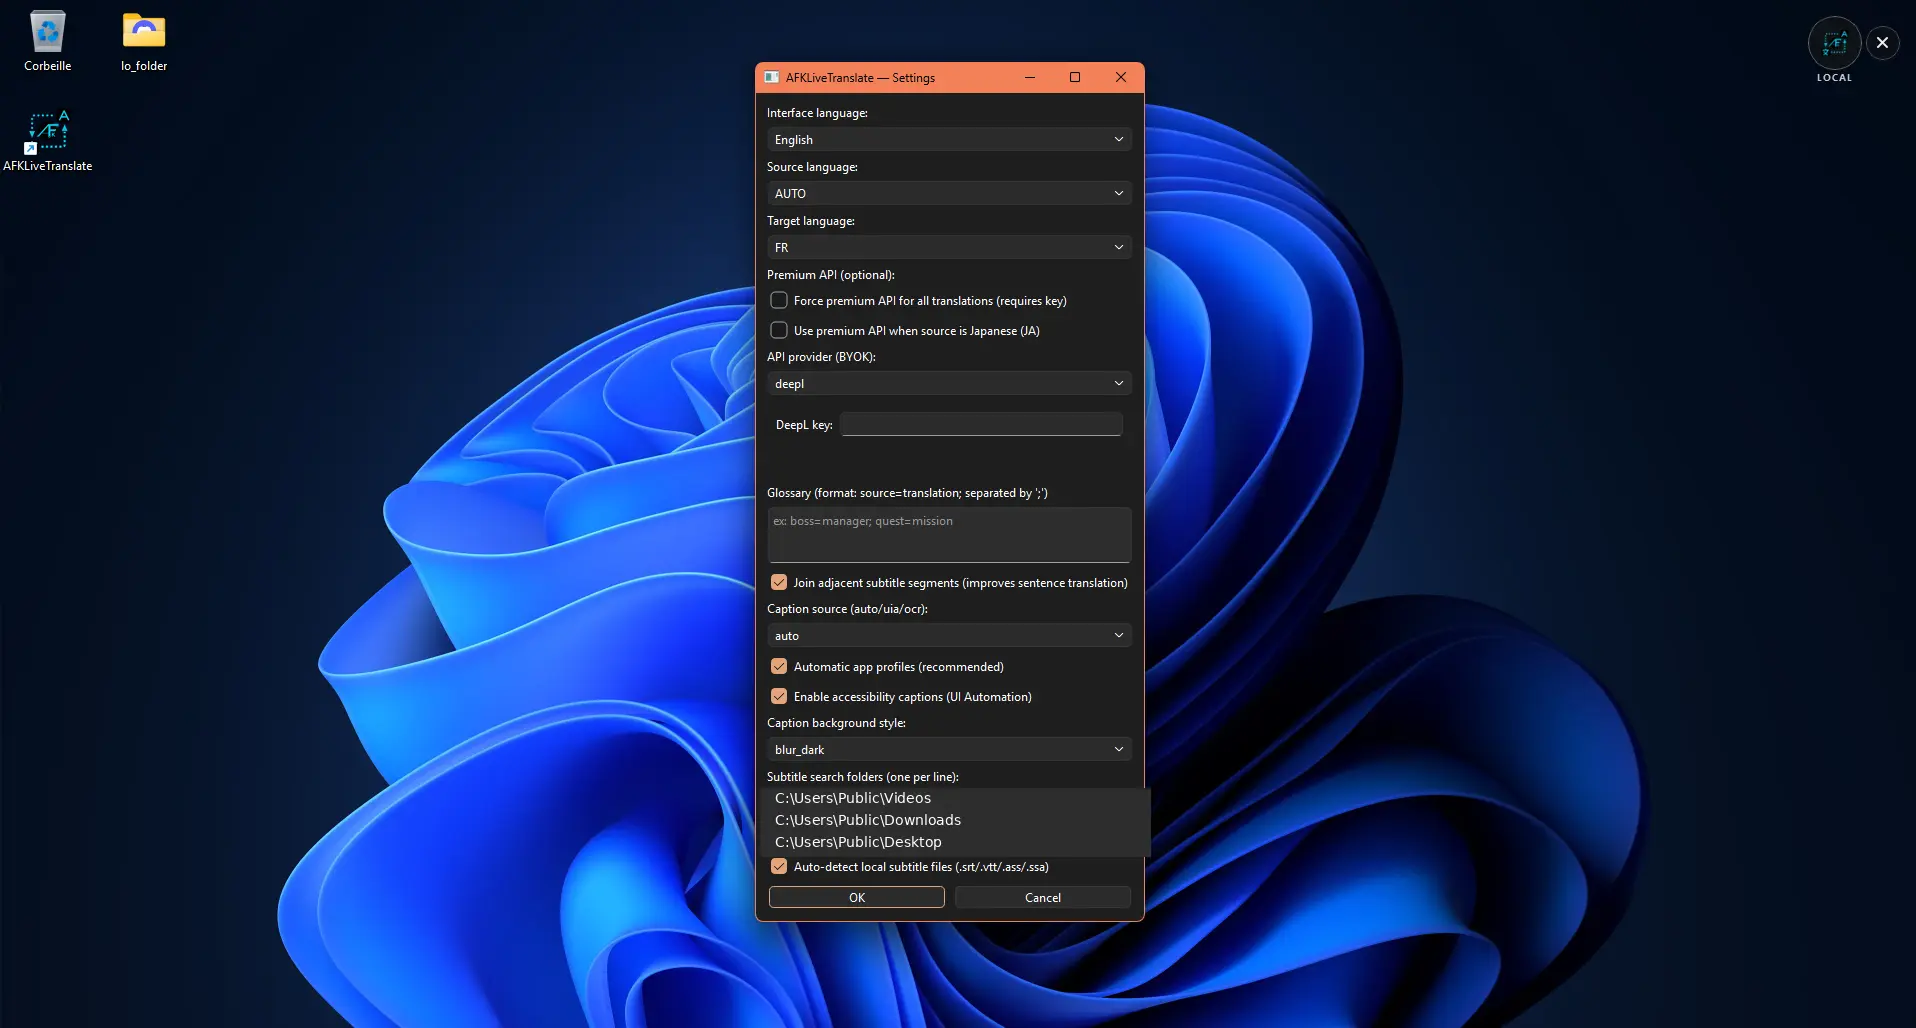Maximize the Settings window

point(1075,77)
